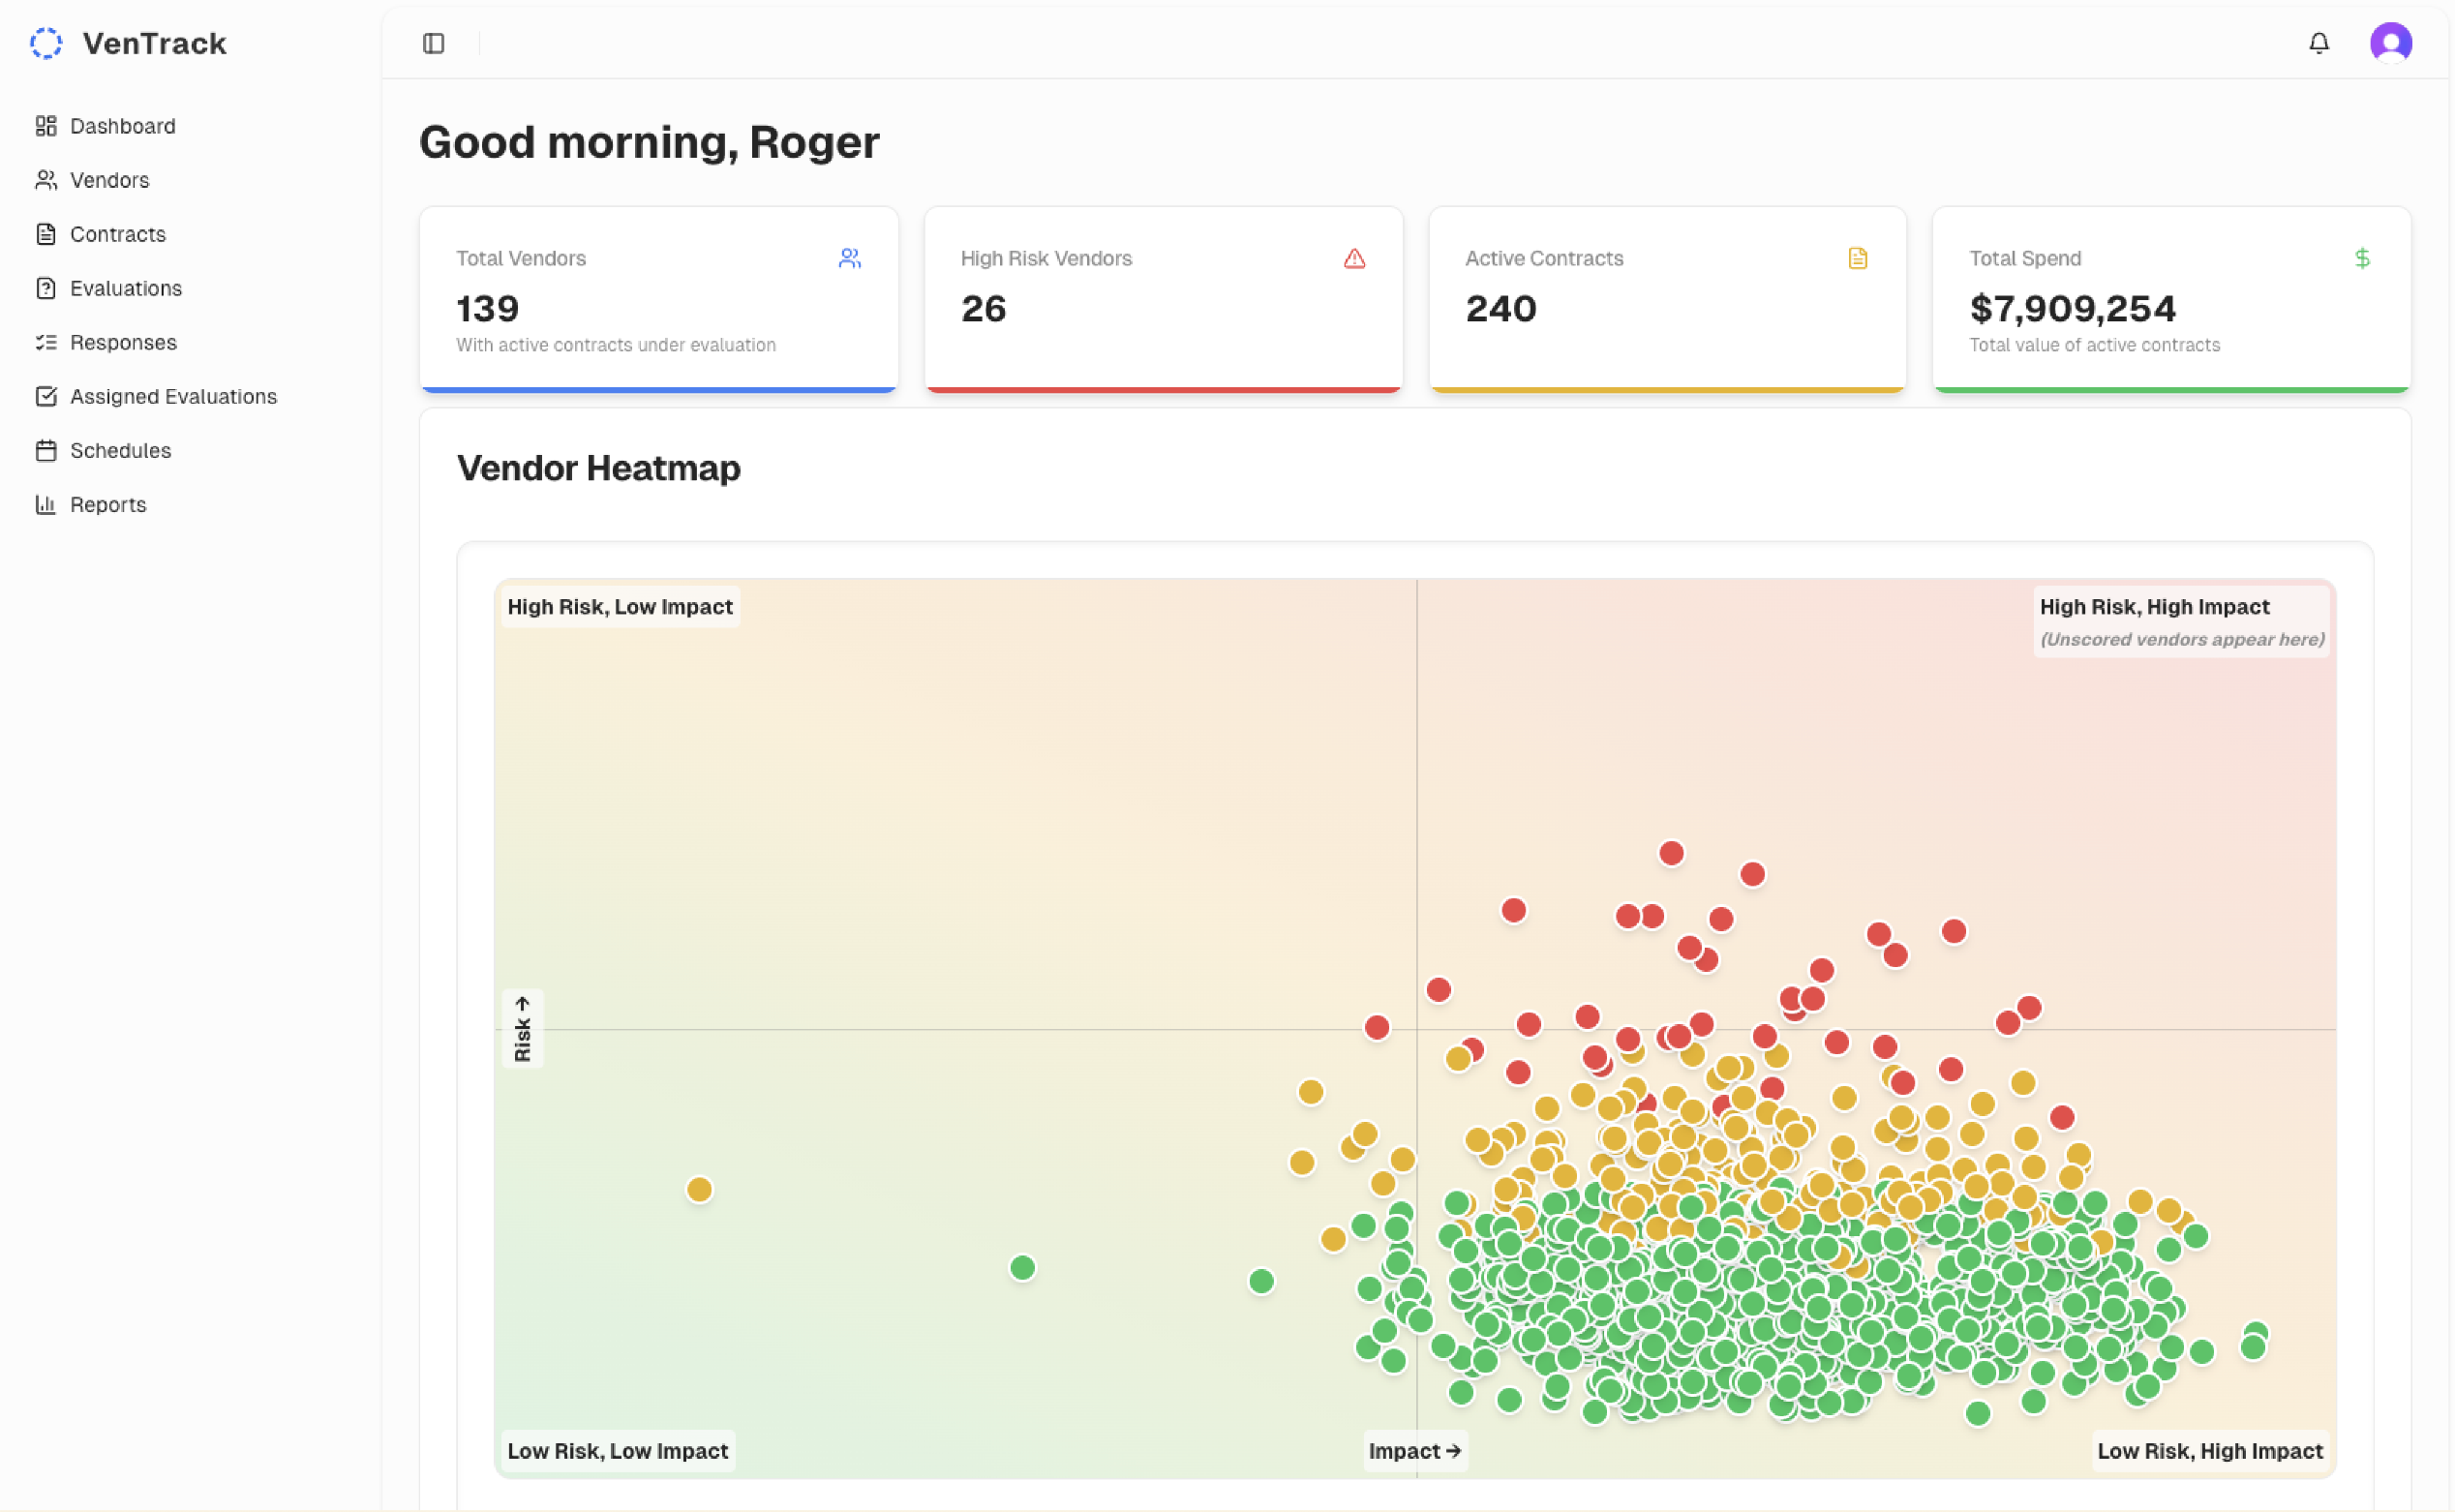The width and height of the screenshot is (2455, 1512).
Task: Go to Dashboard in sidebar
Action: (x=122, y=126)
